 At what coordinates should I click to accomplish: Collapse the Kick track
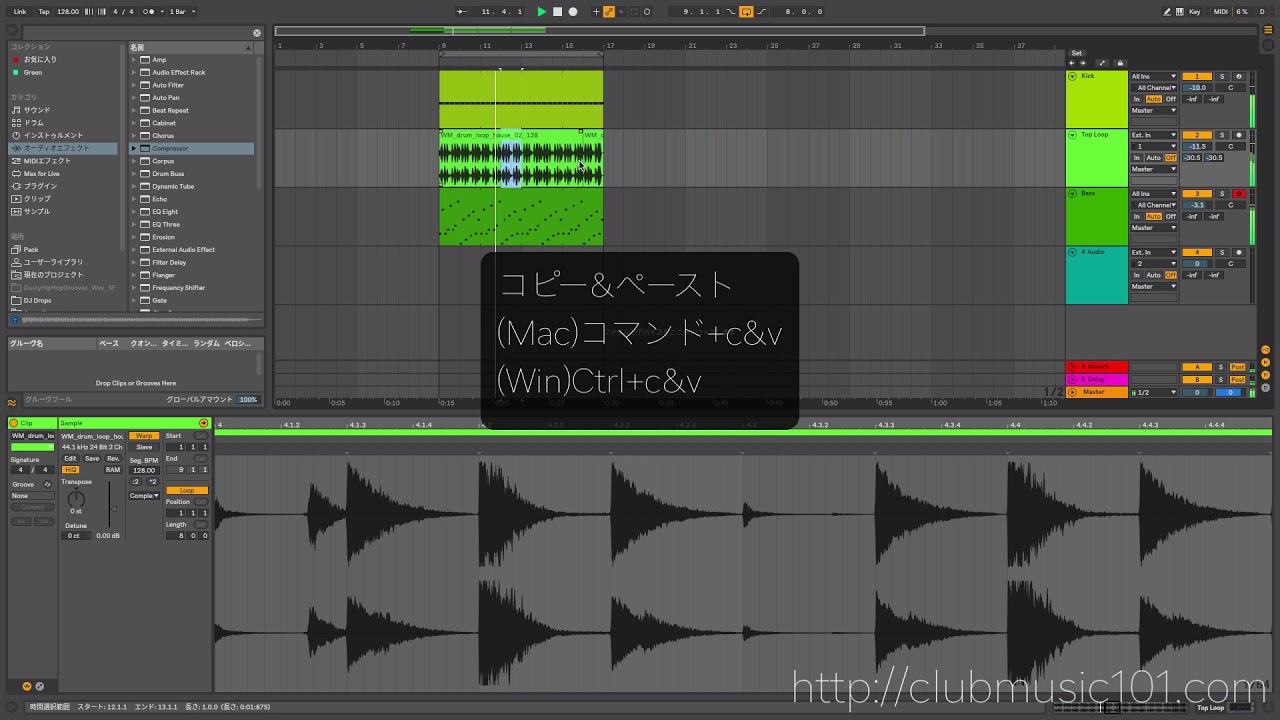point(1073,76)
